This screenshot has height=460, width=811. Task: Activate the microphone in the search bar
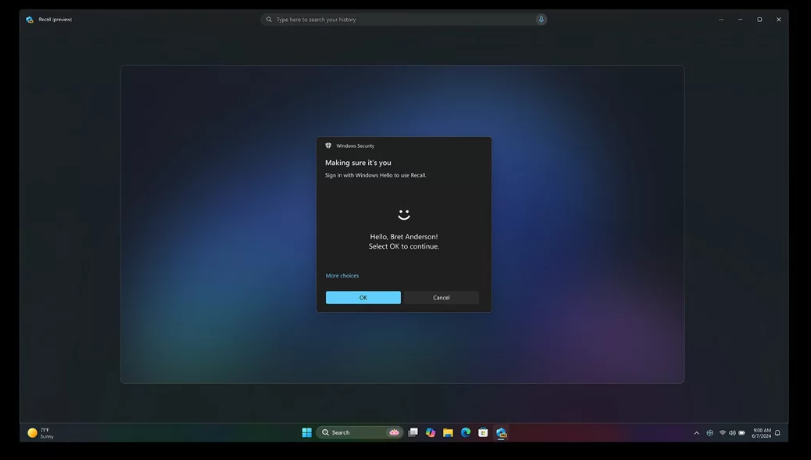tap(540, 20)
